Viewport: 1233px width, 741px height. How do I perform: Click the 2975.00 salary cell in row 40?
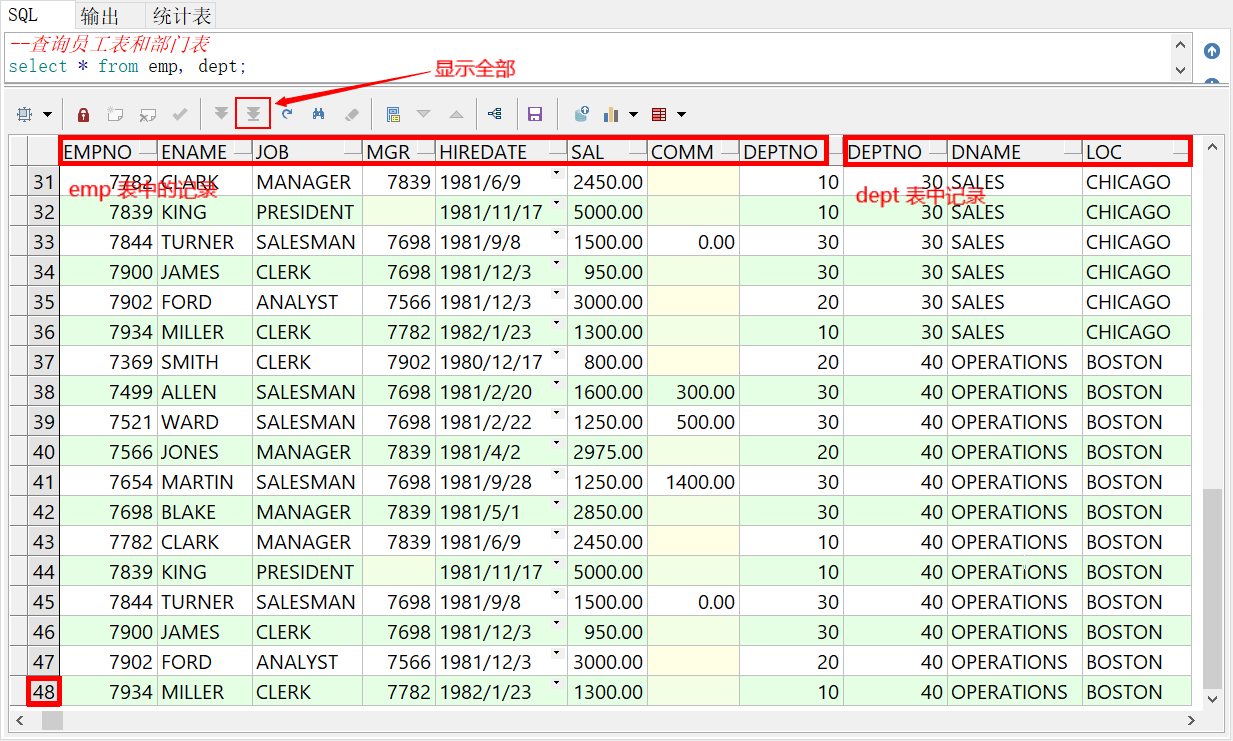point(607,452)
